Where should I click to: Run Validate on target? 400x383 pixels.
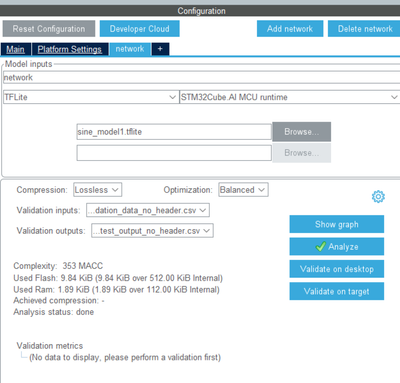click(x=337, y=291)
